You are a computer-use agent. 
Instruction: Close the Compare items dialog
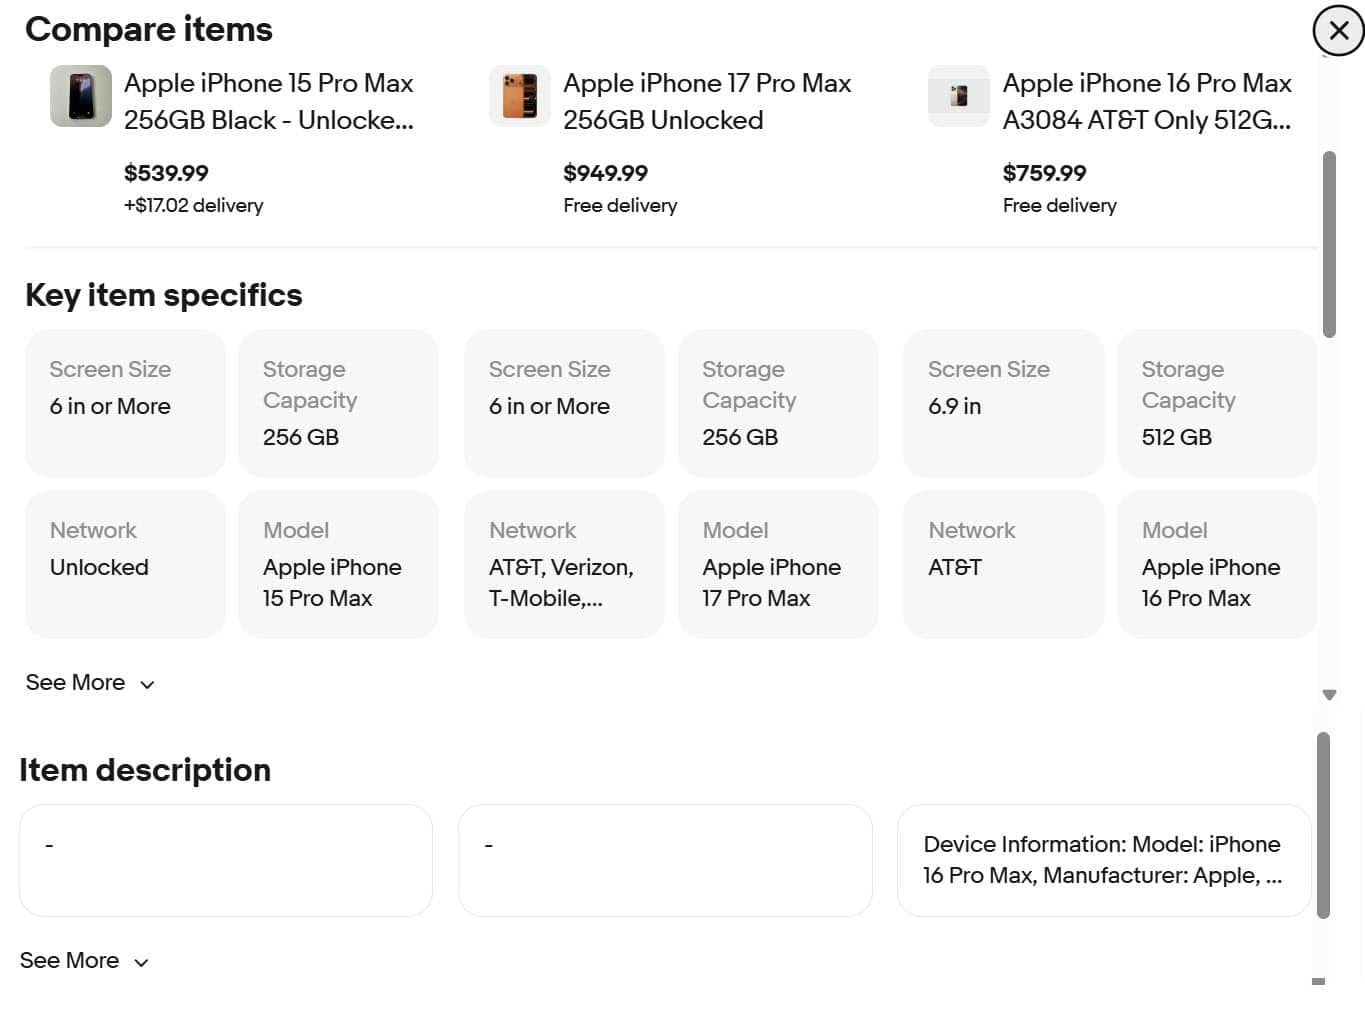click(1338, 31)
